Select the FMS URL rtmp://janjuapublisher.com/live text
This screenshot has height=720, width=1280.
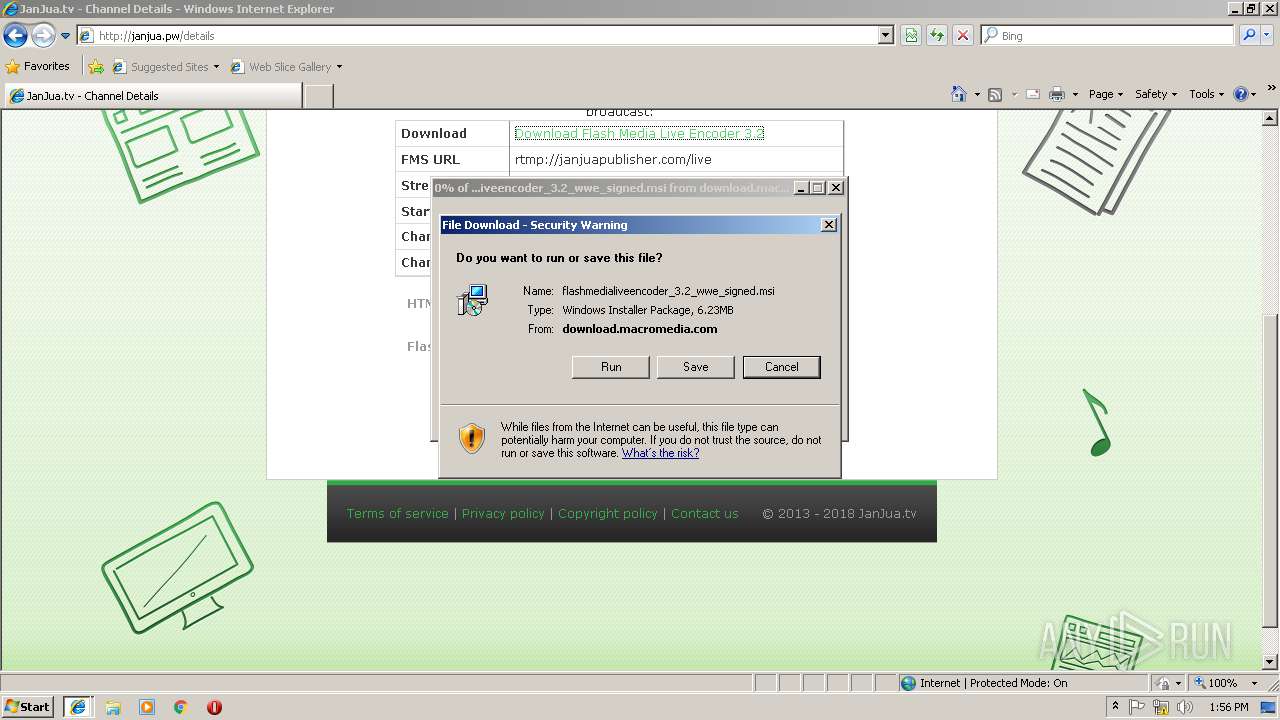point(613,159)
